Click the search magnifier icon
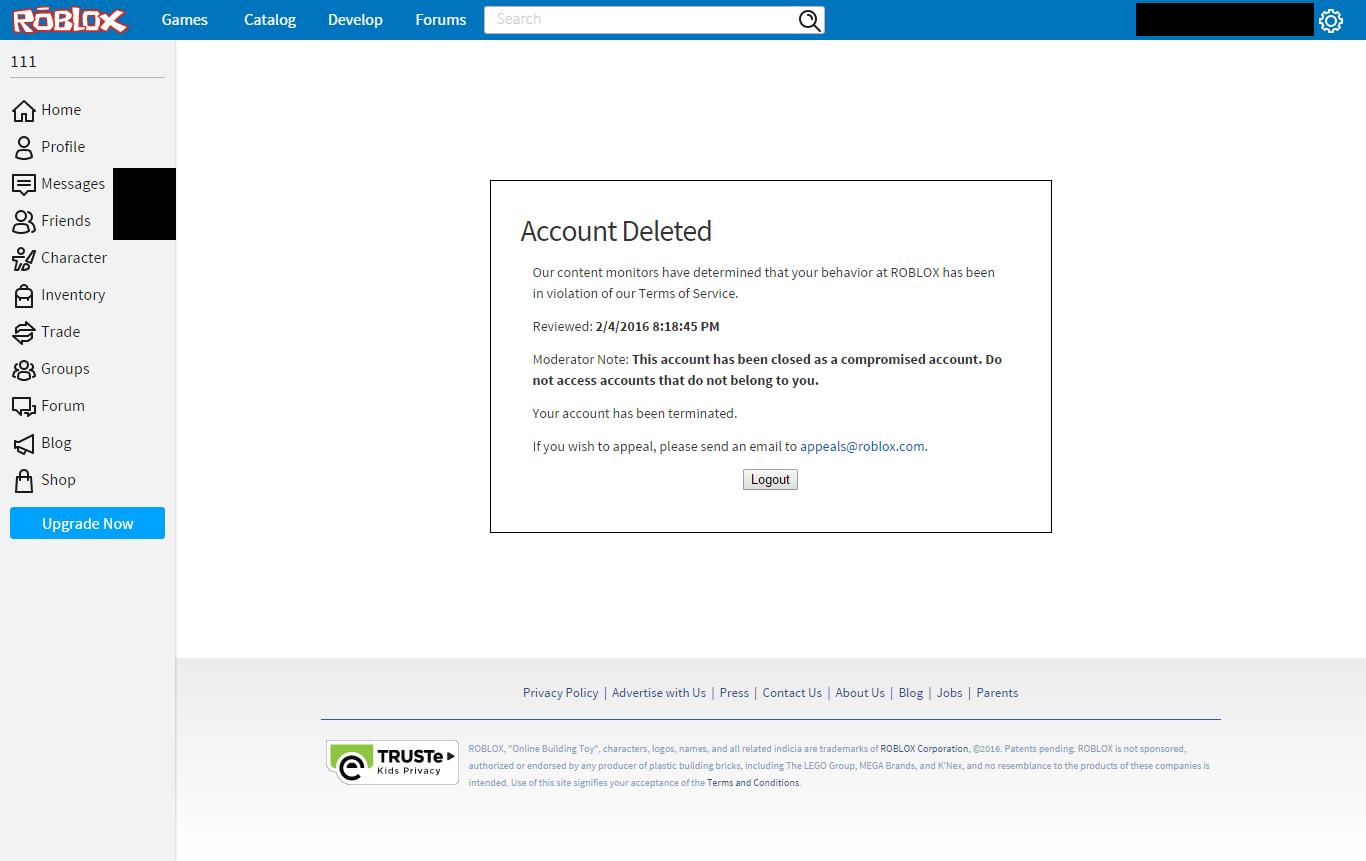This screenshot has width=1366, height=861. (x=809, y=20)
